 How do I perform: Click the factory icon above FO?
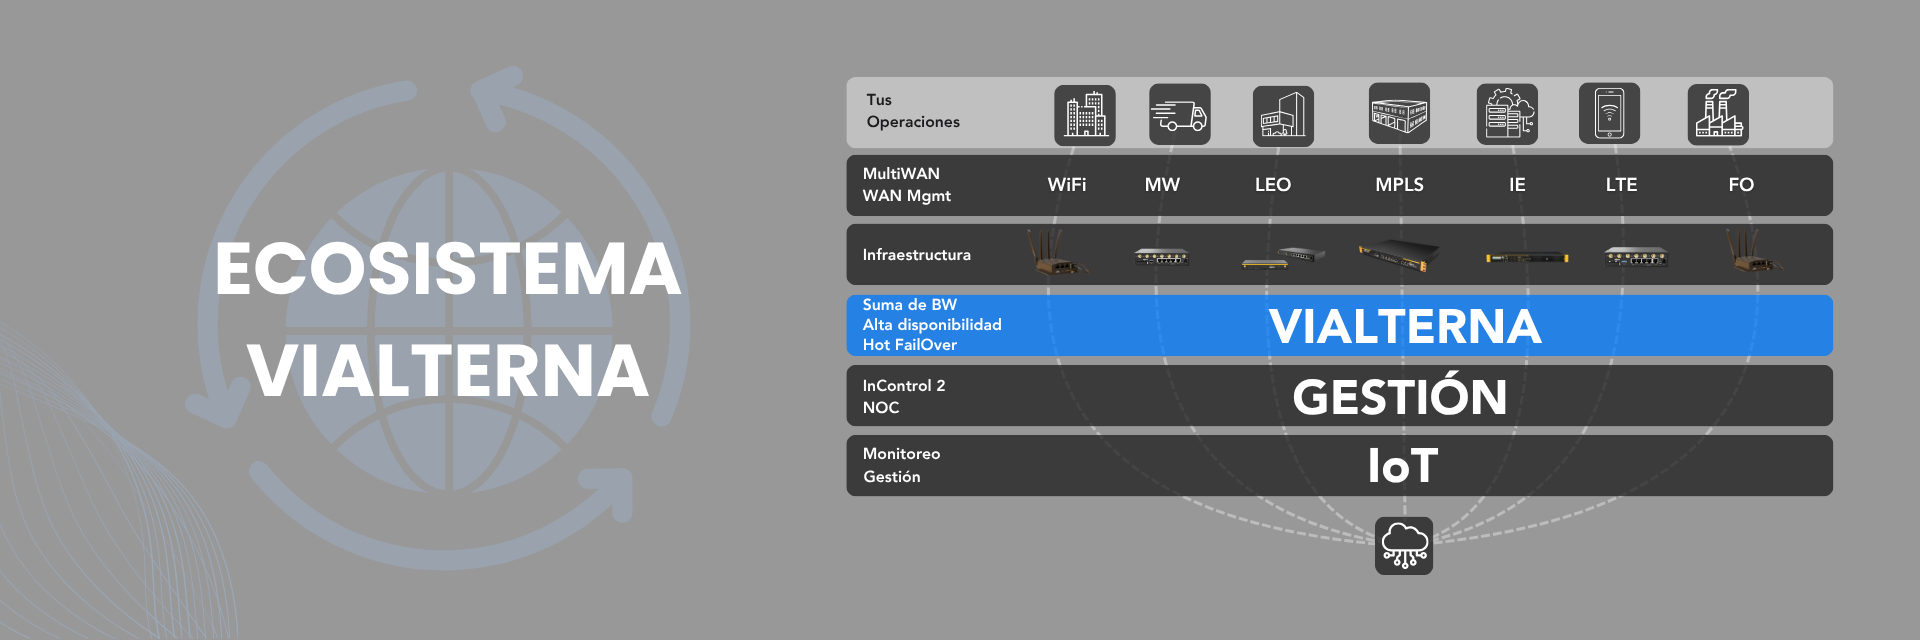[x=1718, y=114]
